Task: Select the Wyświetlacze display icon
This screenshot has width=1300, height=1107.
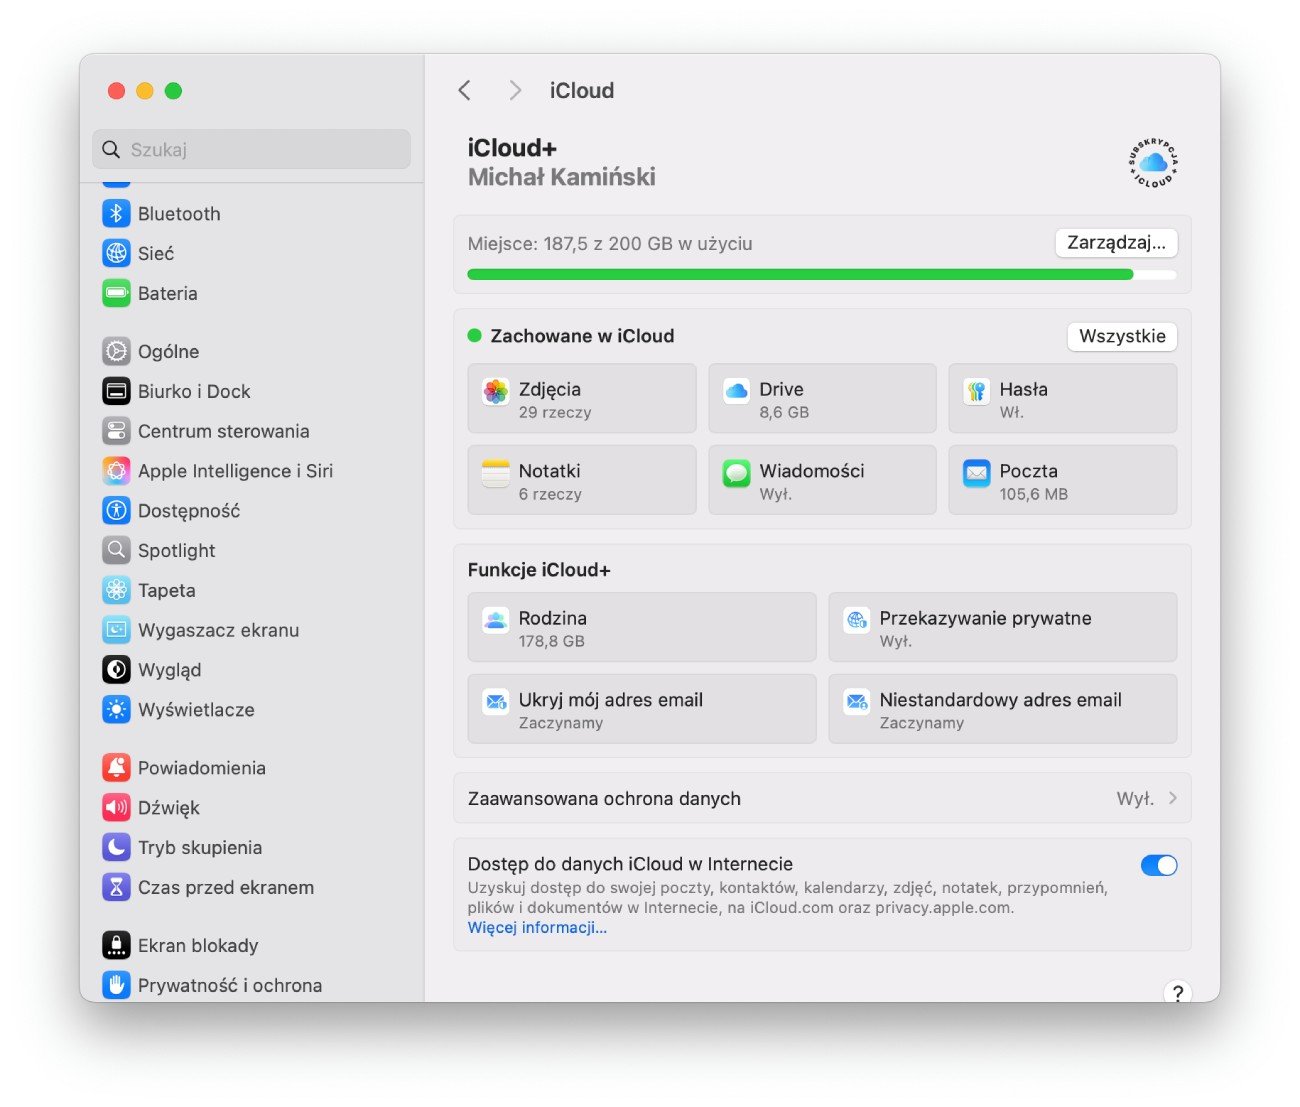Action: tap(116, 710)
